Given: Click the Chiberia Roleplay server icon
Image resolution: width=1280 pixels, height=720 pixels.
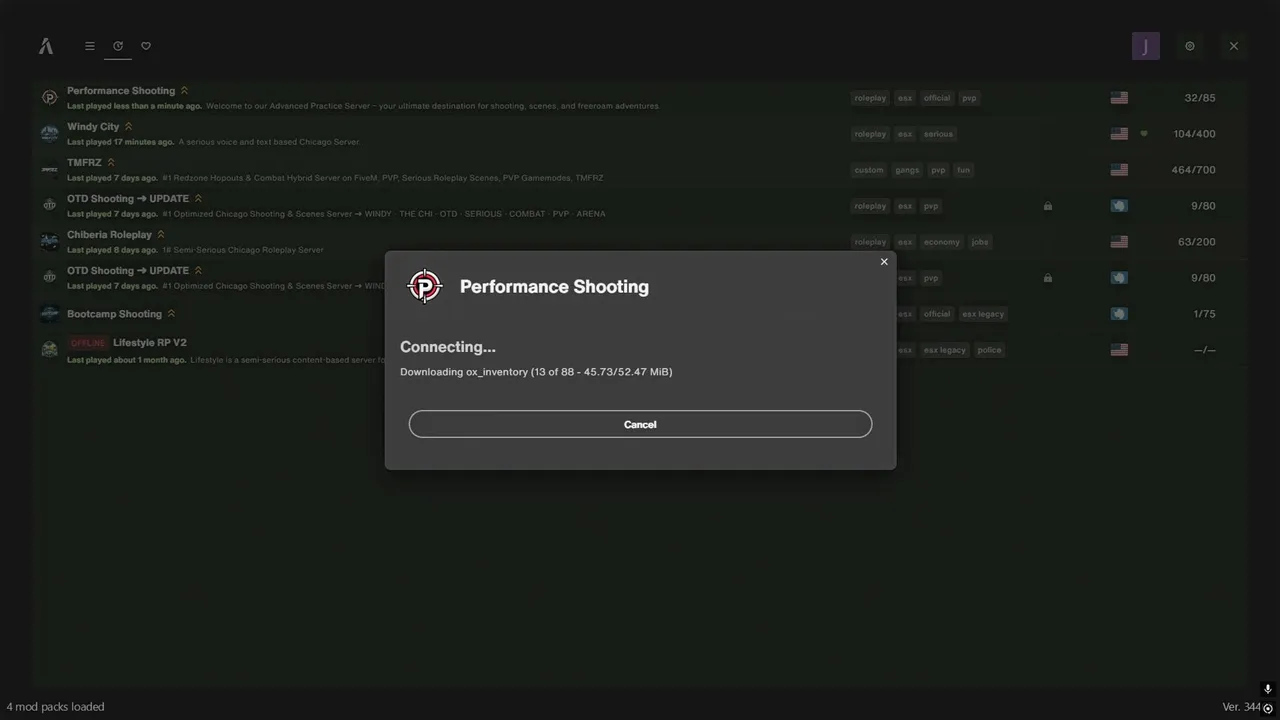Looking at the screenshot, I should click(49, 242).
